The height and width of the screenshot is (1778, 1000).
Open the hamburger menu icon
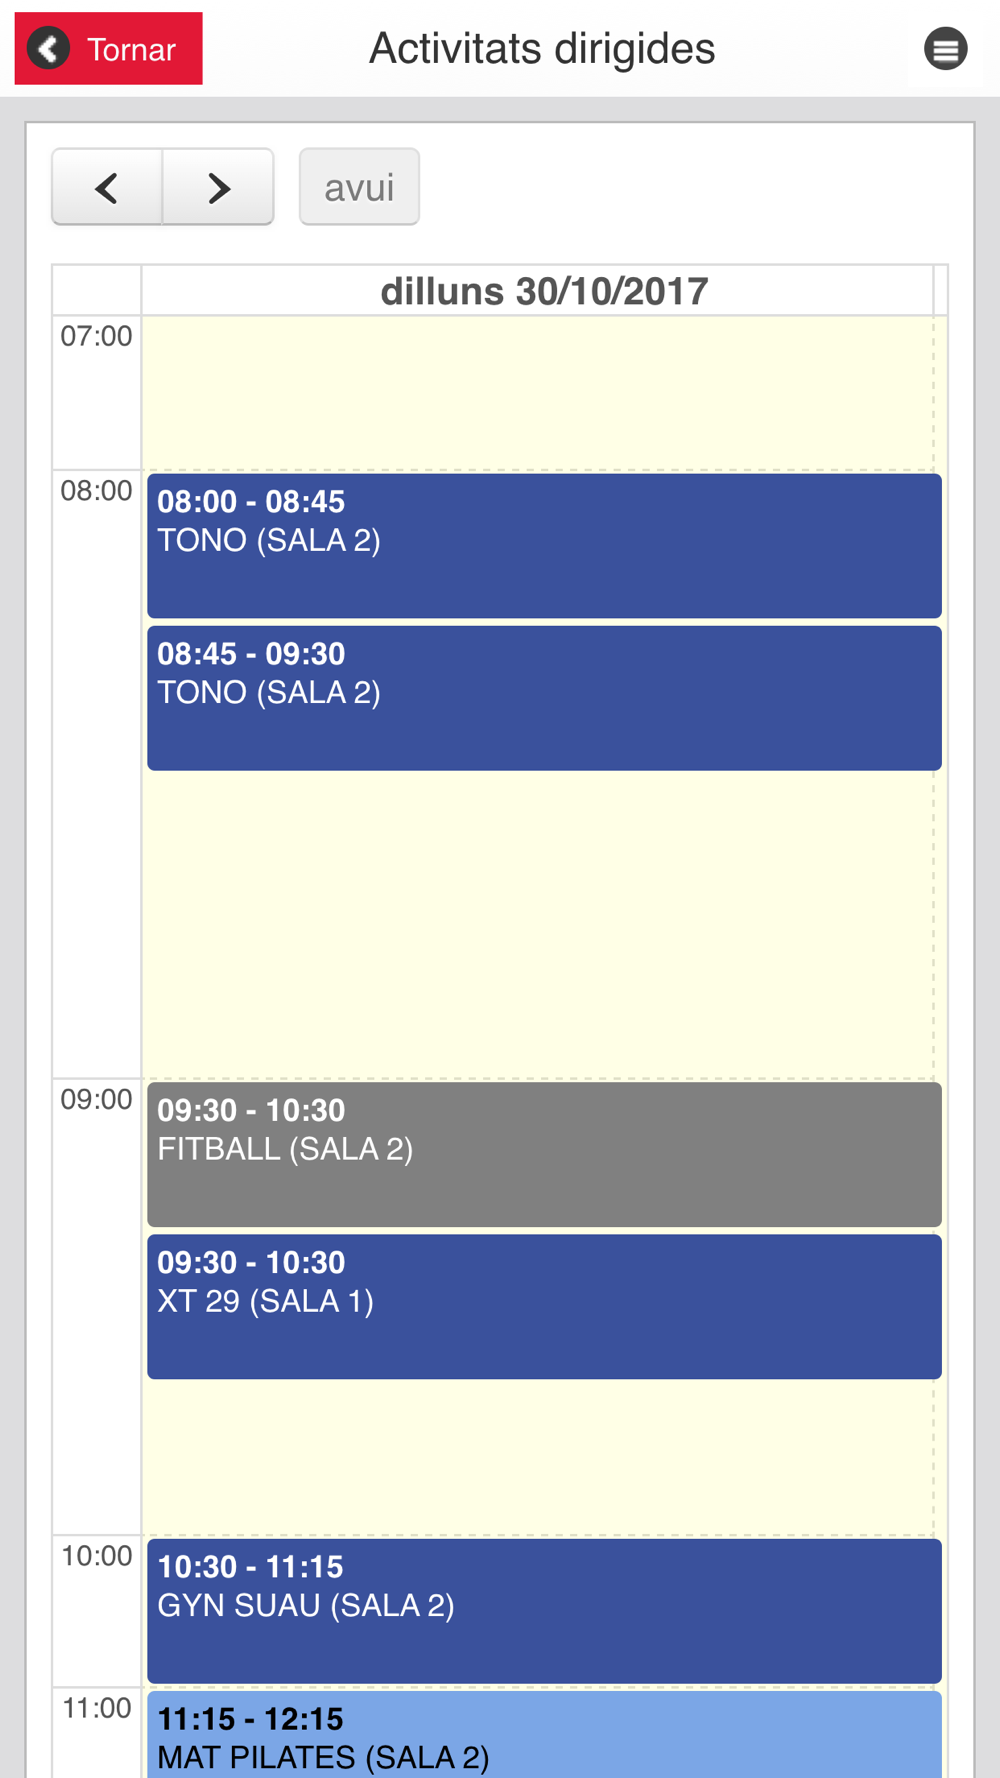tap(945, 49)
